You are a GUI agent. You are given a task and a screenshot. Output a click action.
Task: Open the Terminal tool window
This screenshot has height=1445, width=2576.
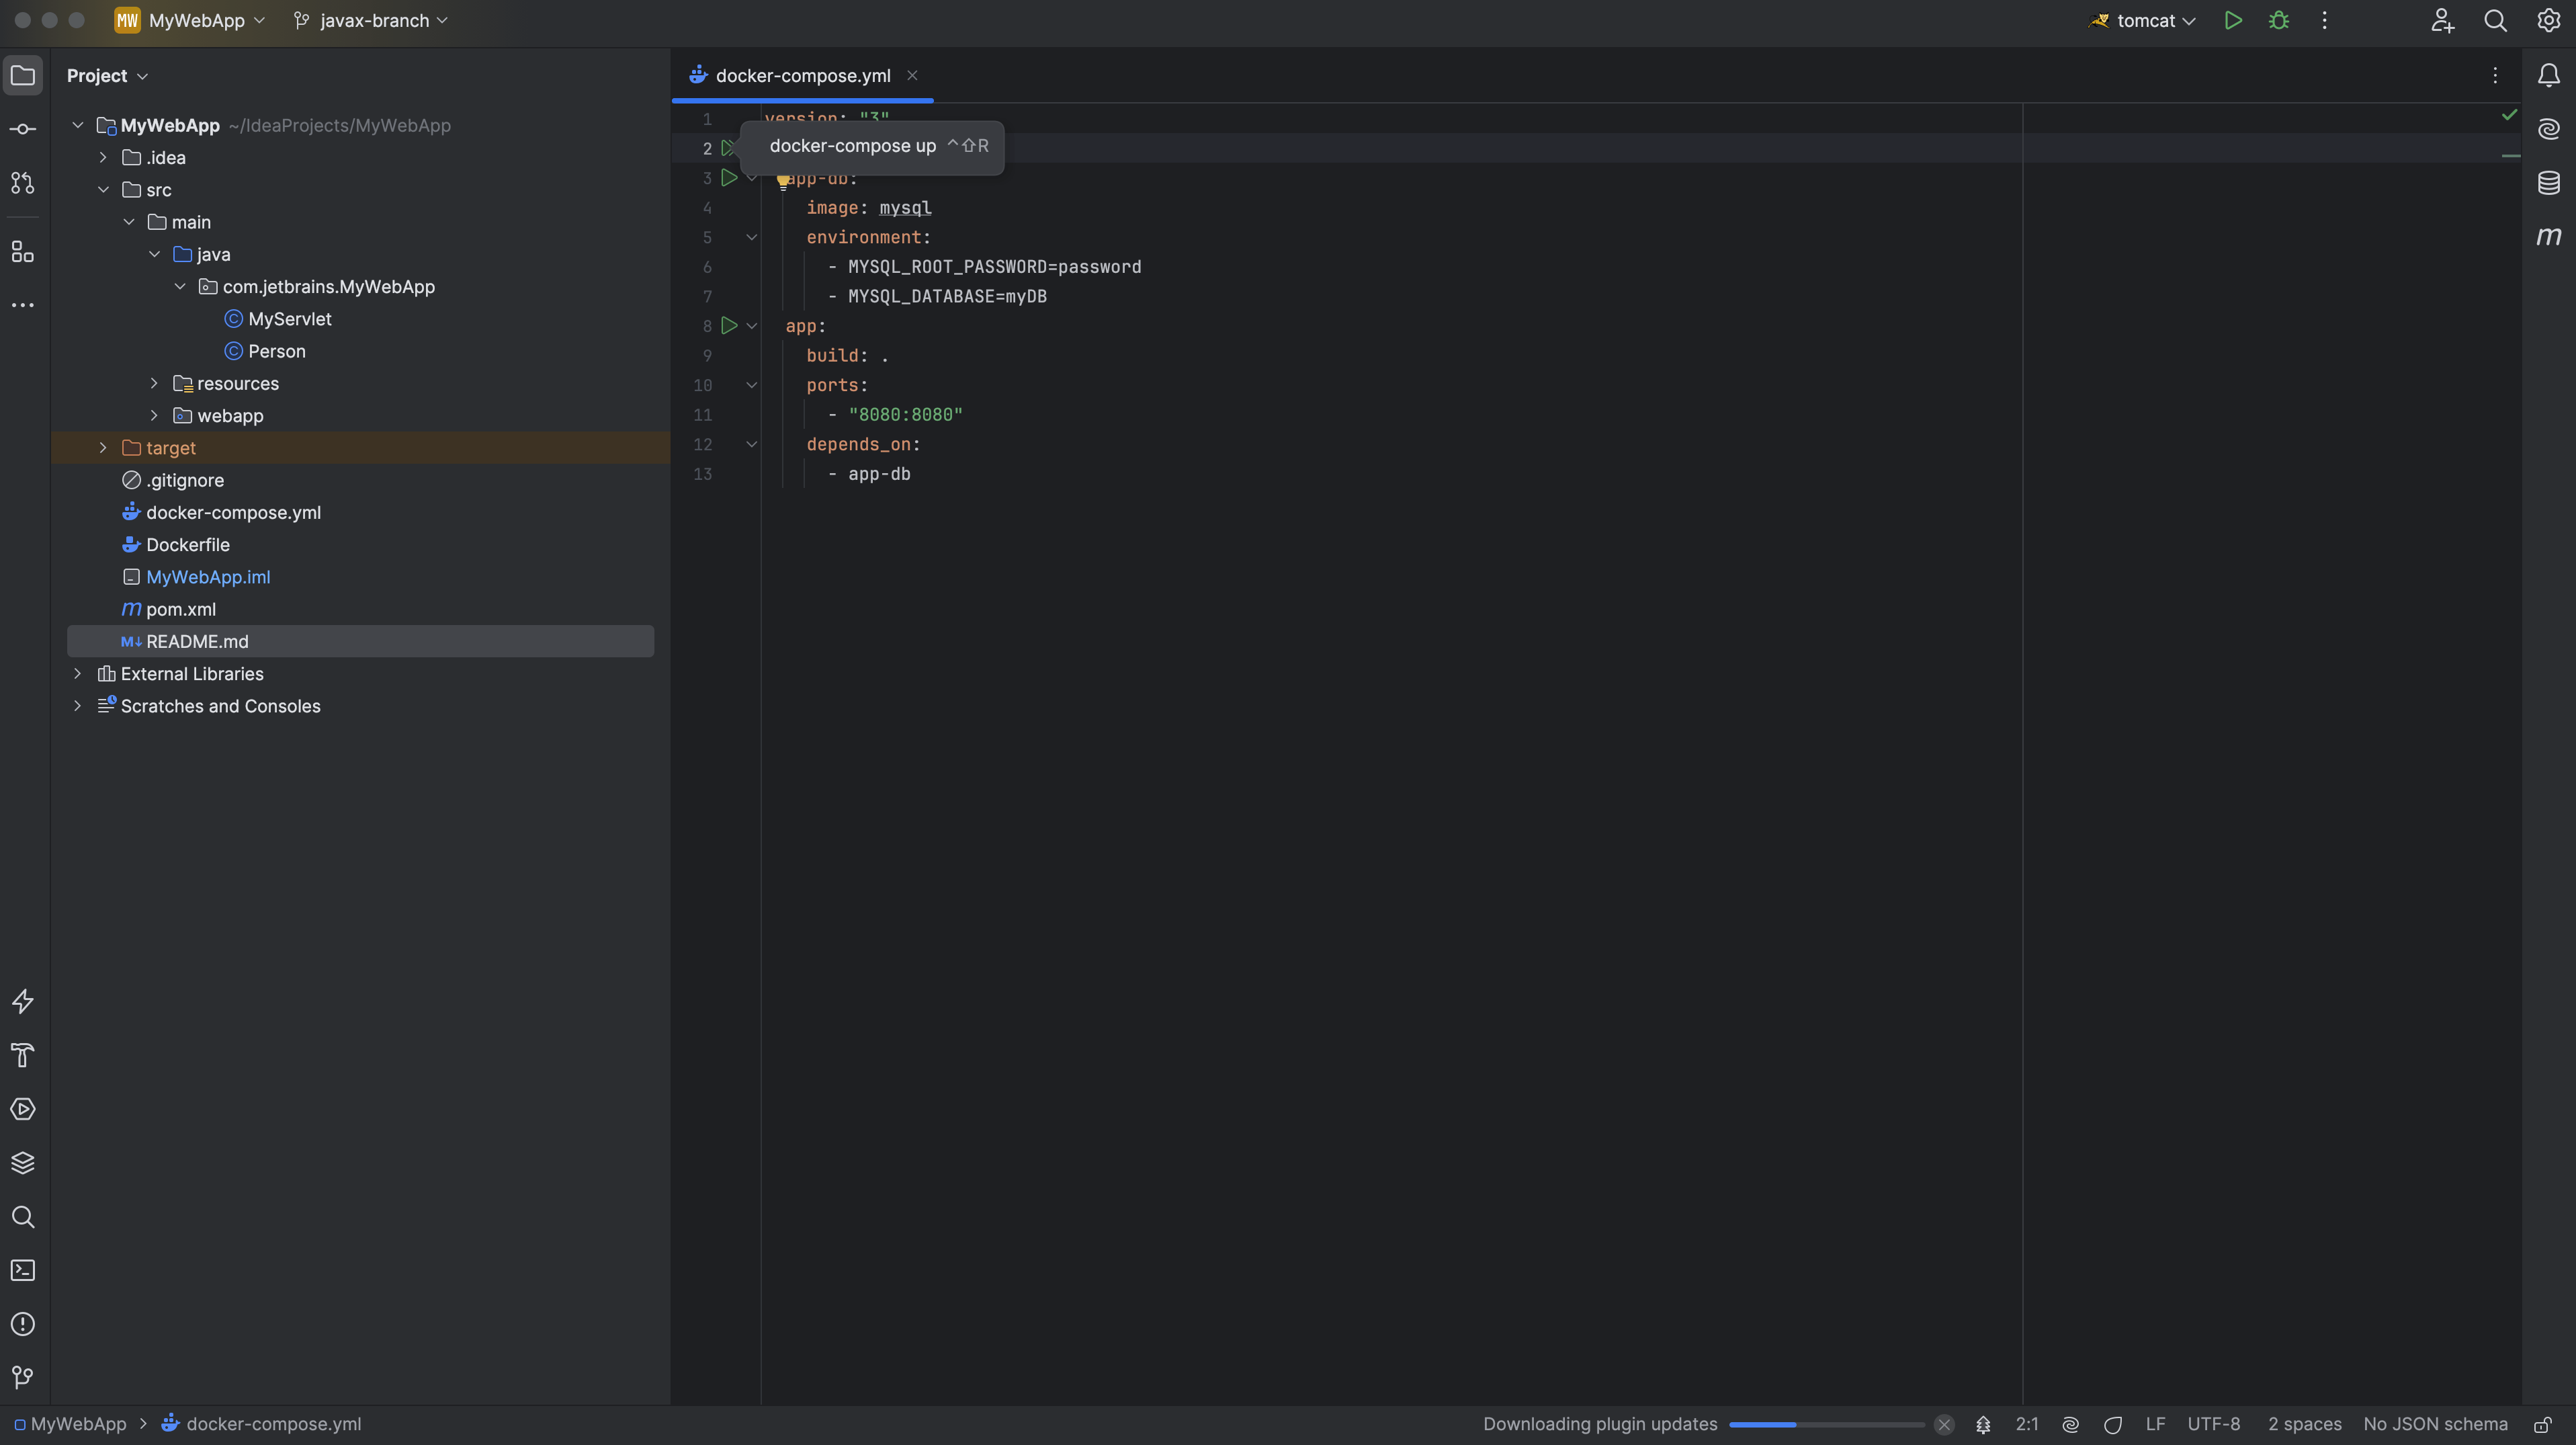22,1270
